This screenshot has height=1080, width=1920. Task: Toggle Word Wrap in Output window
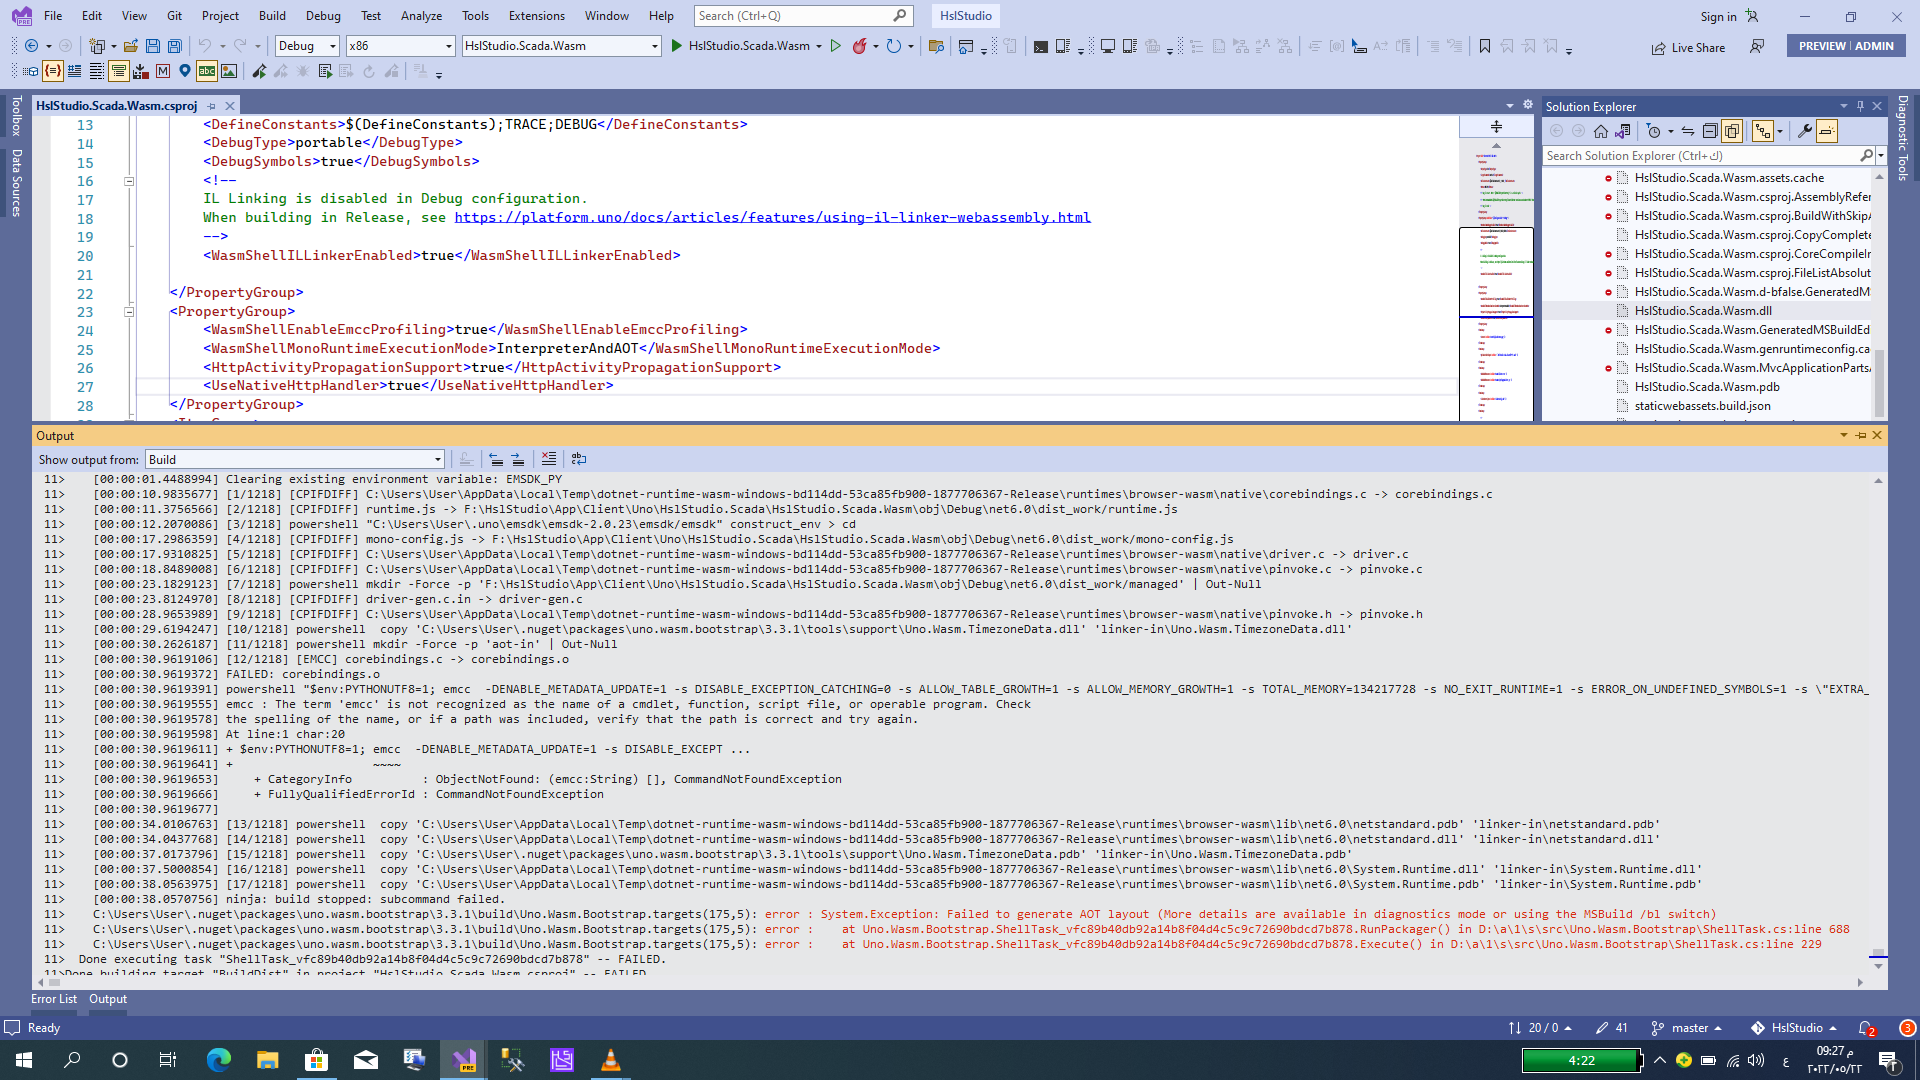click(x=579, y=459)
